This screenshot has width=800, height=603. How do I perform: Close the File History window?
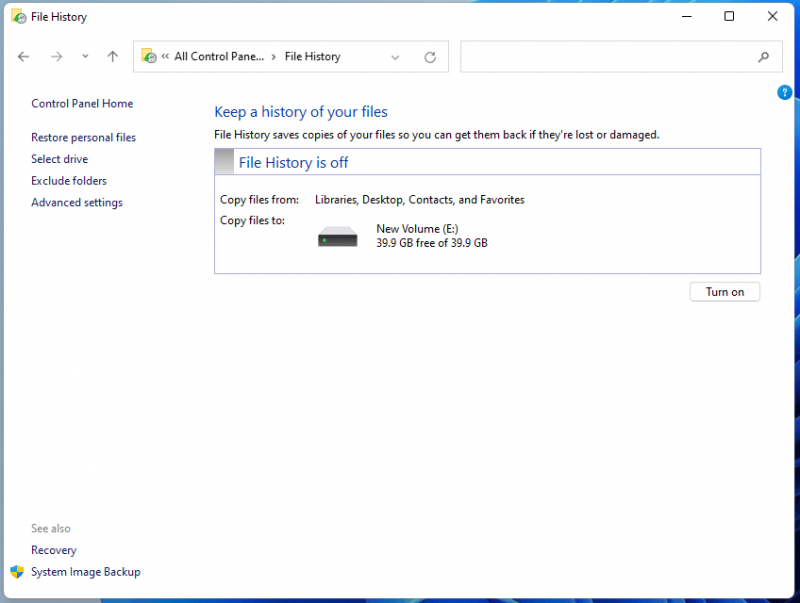click(x=772, y=16)
